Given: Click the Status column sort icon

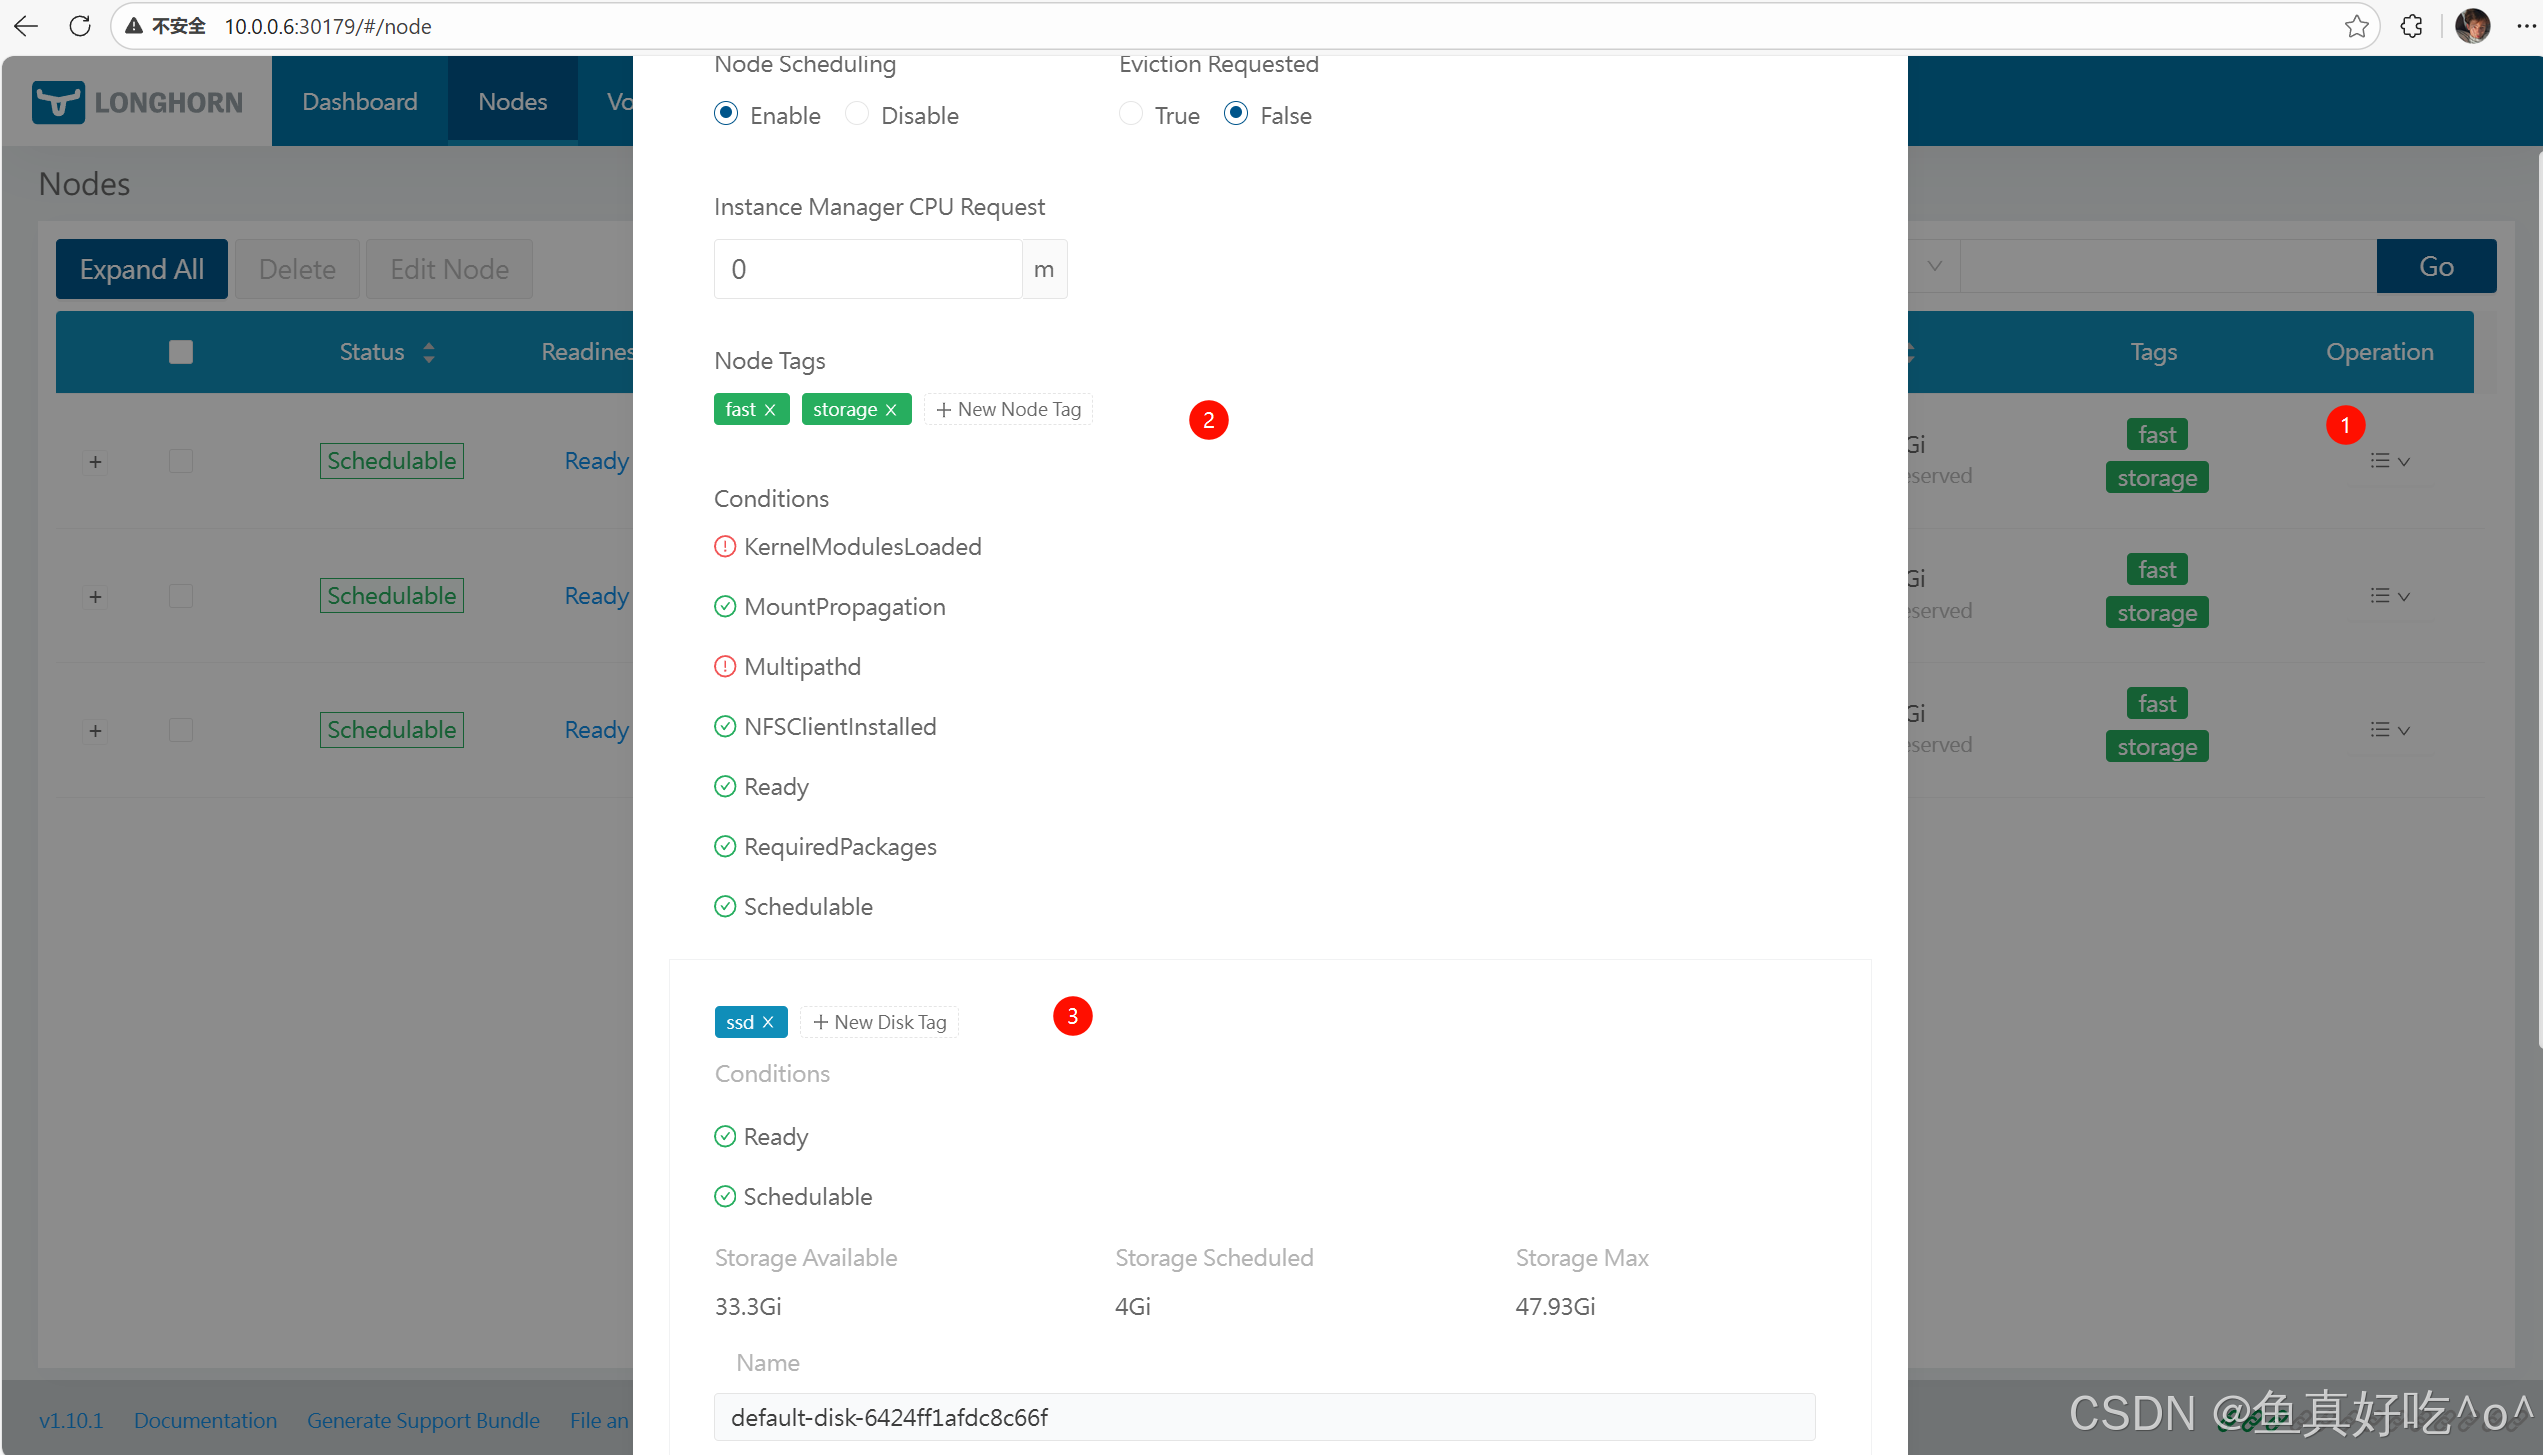Looking at the screenshot, I should (x=429, y=352).
